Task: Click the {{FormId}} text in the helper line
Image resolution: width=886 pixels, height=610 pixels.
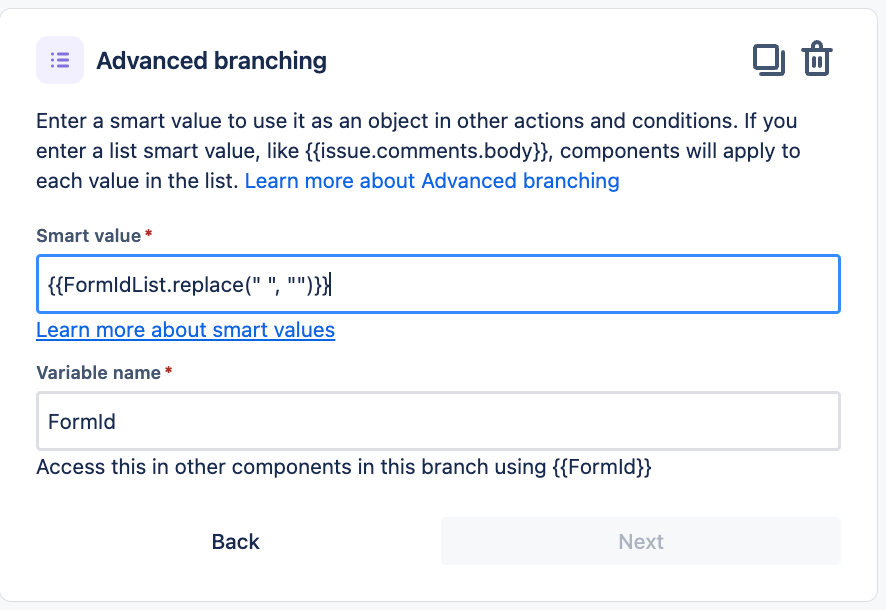Action: coord(602,467)
